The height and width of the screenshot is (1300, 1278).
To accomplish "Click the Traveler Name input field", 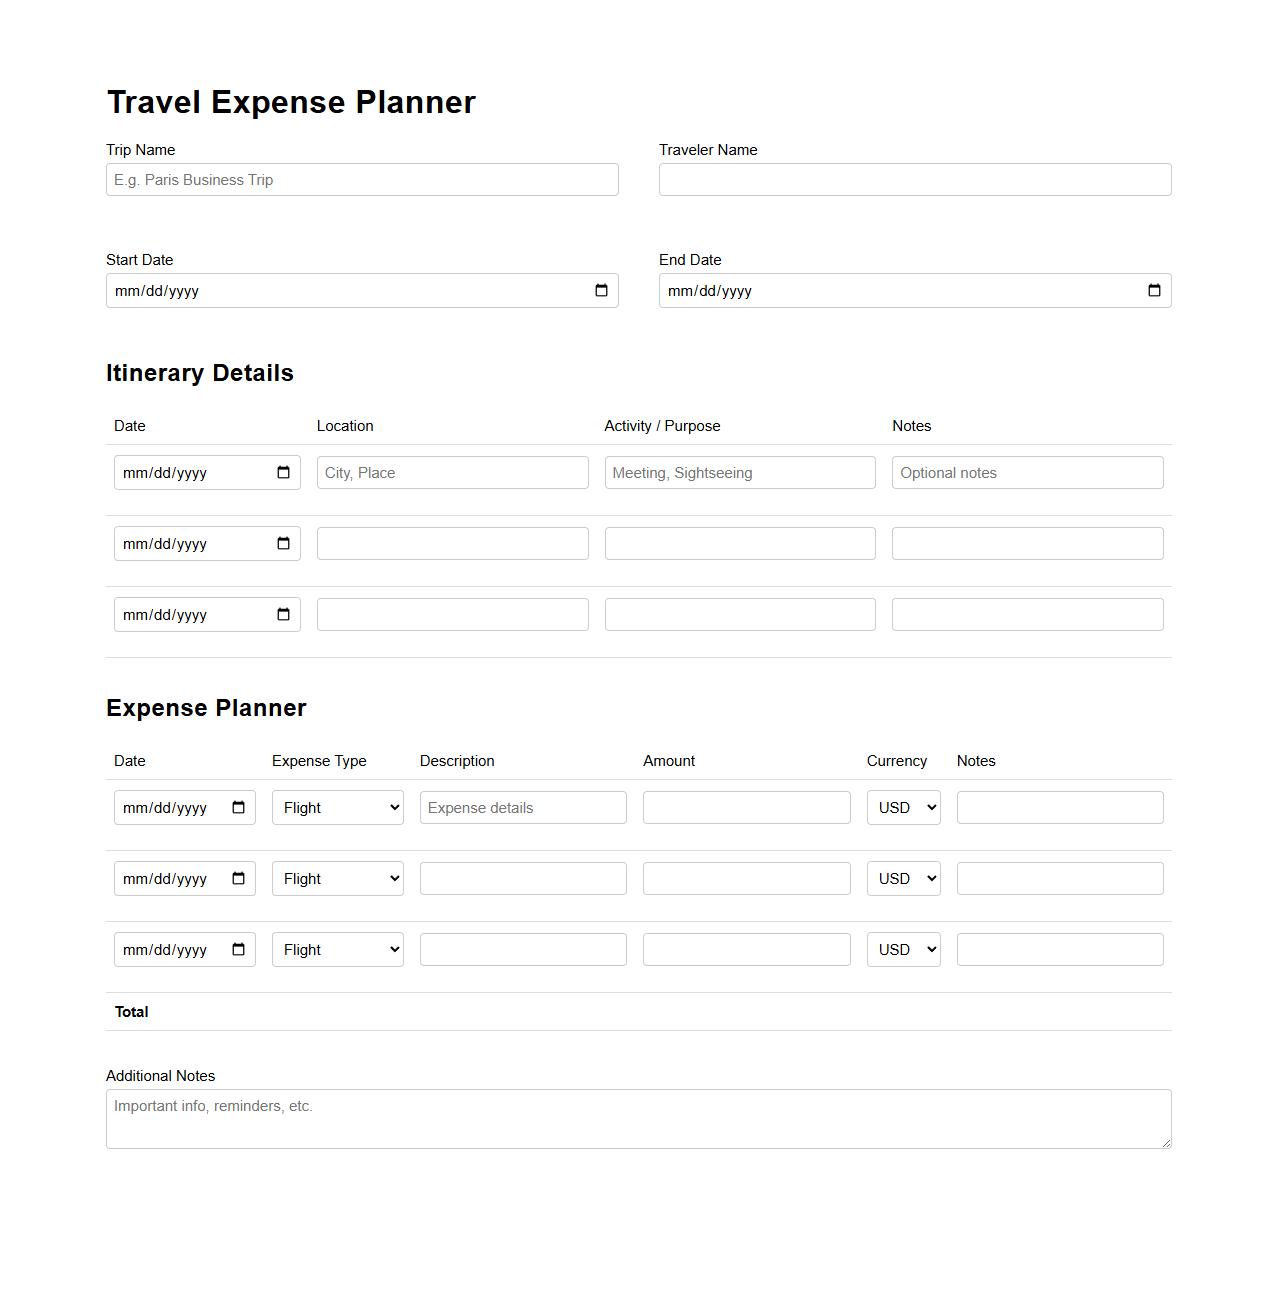I will (x=914, y=179).
